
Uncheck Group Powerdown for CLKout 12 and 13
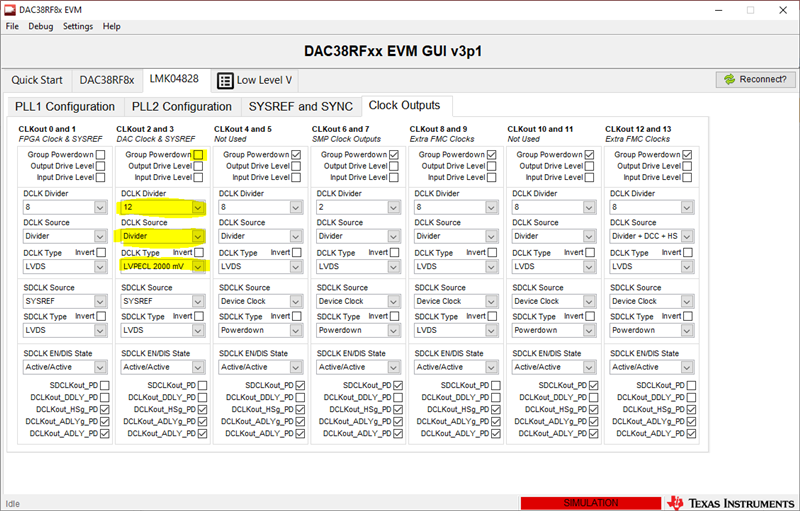687,155
